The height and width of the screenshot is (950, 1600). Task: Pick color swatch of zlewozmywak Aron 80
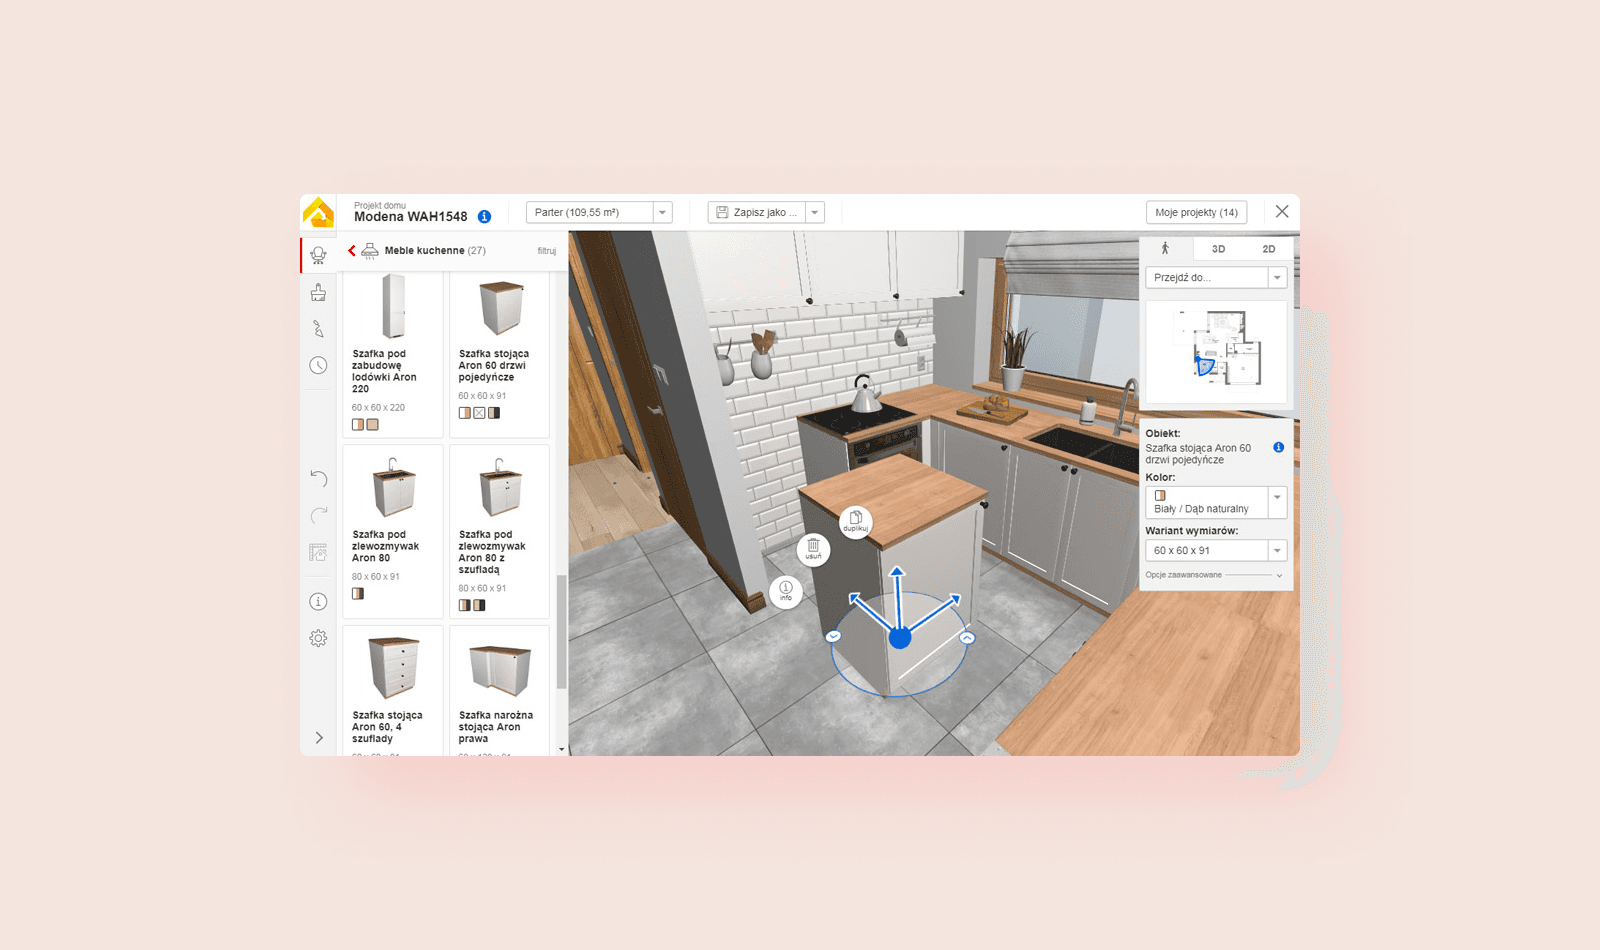point(358,594)
